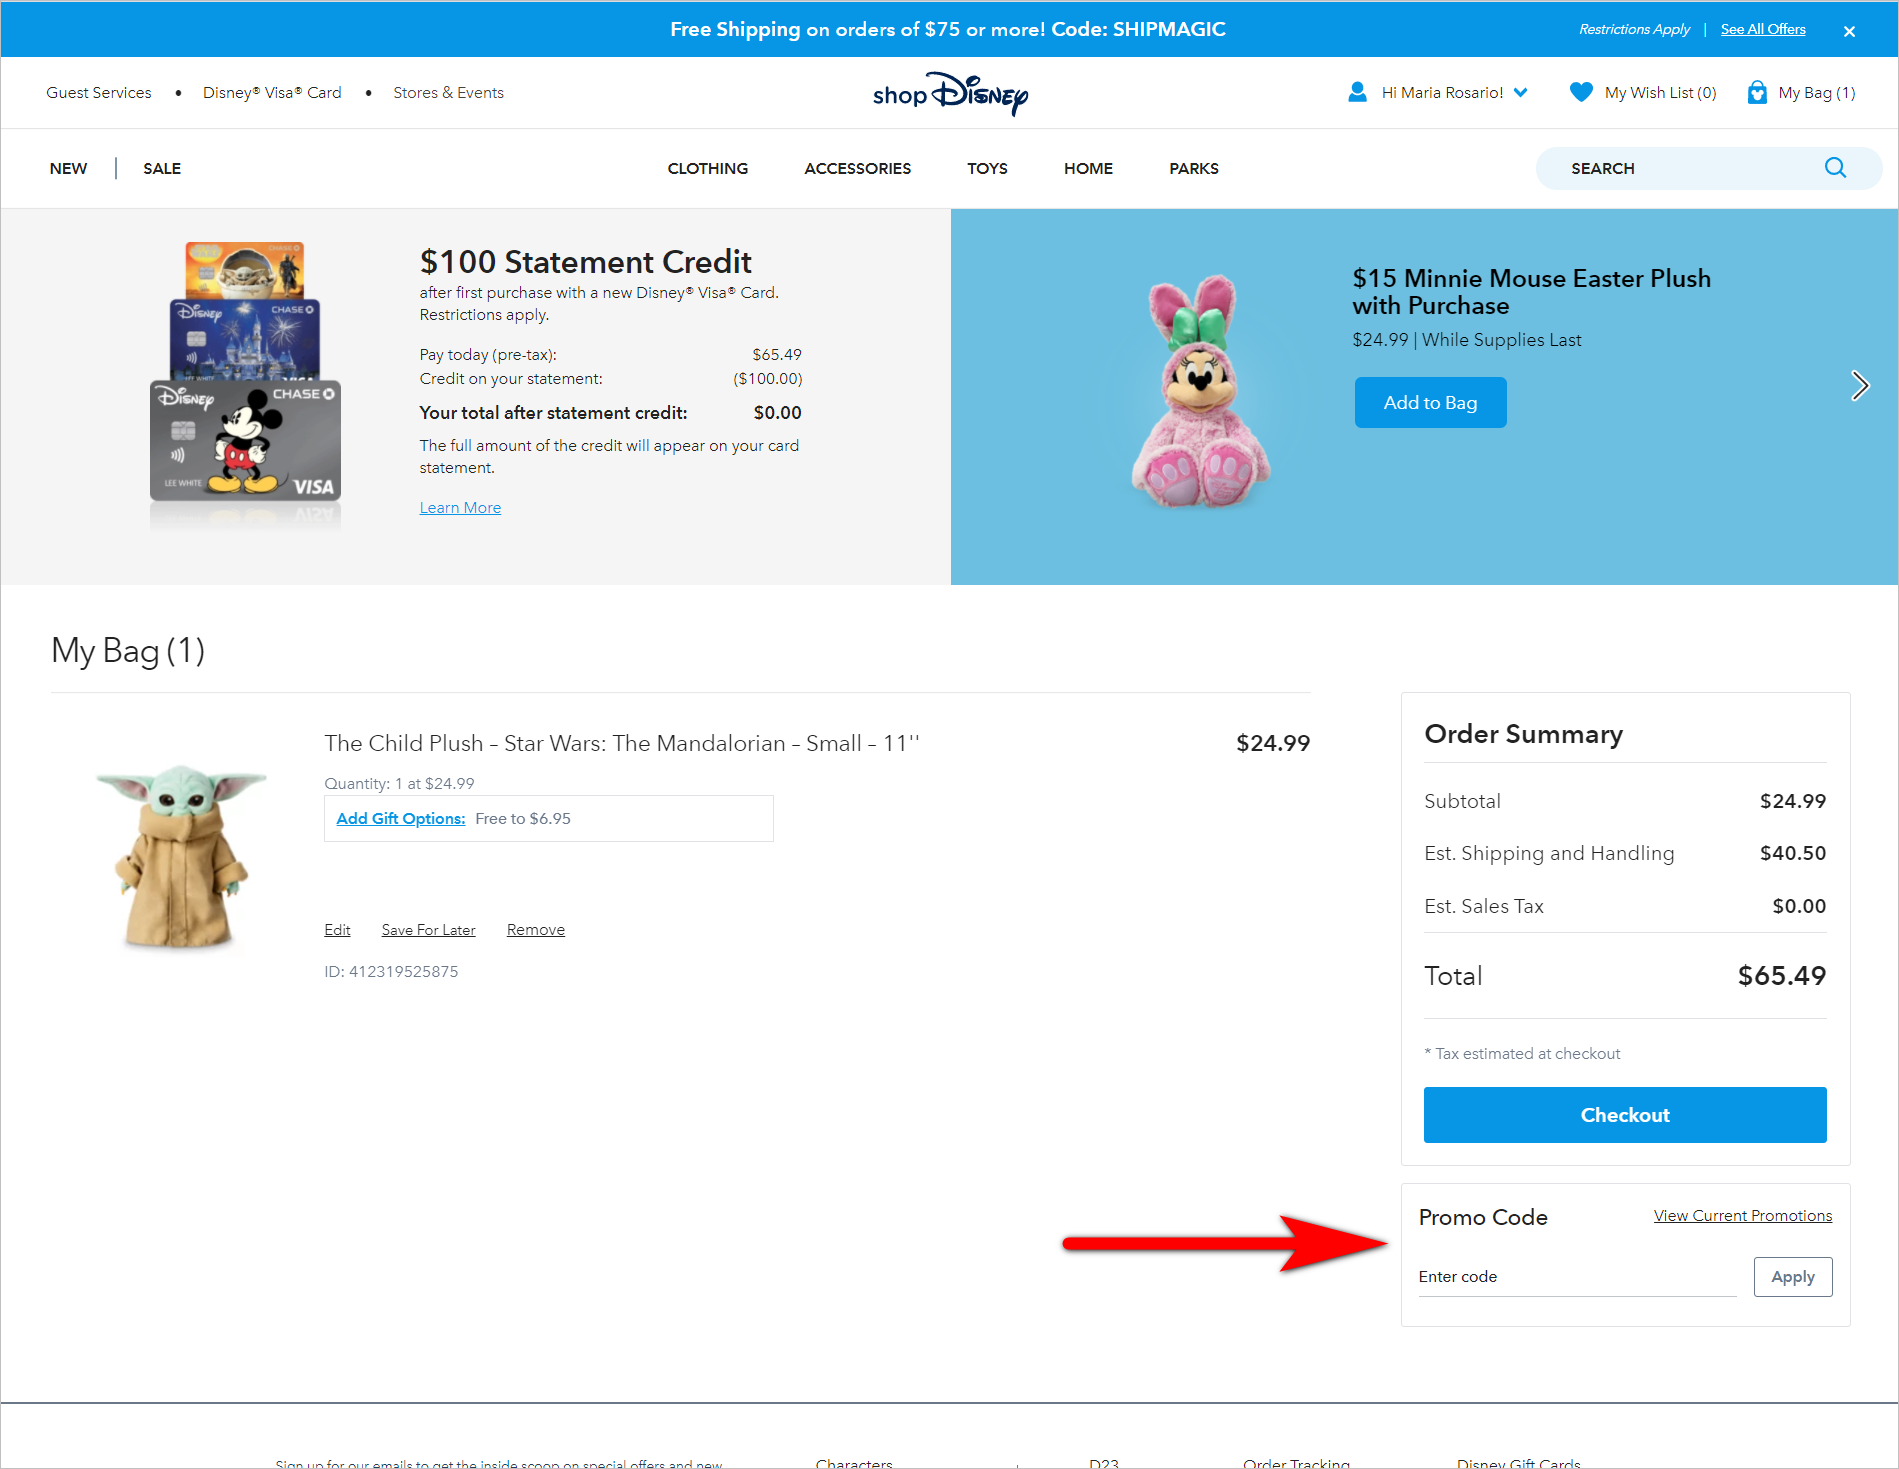
Task: Click the promo code Apply button
Action: [x=1793, y=1277]
